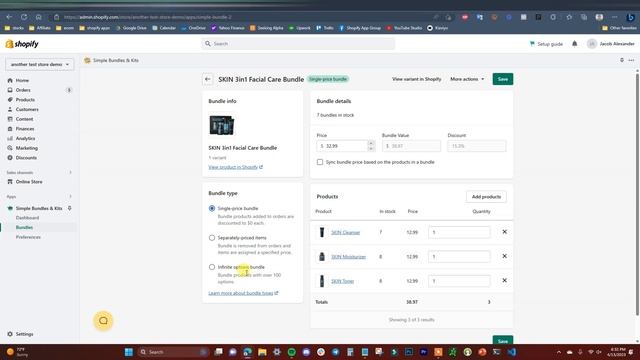Click the top Save button
640x360 pixels.
pyautogui.click(x=503, y=79)
